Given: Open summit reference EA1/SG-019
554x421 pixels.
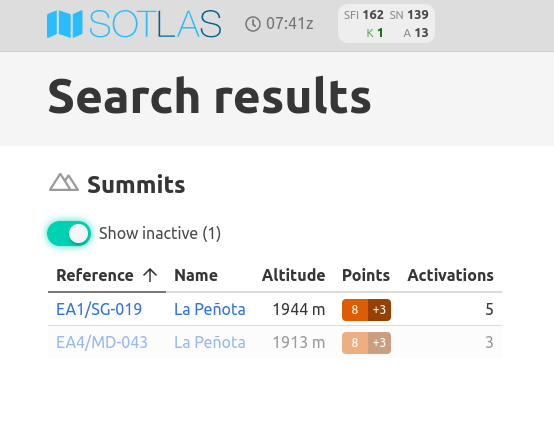Looking at the screenshot, I should click(99, 309).
